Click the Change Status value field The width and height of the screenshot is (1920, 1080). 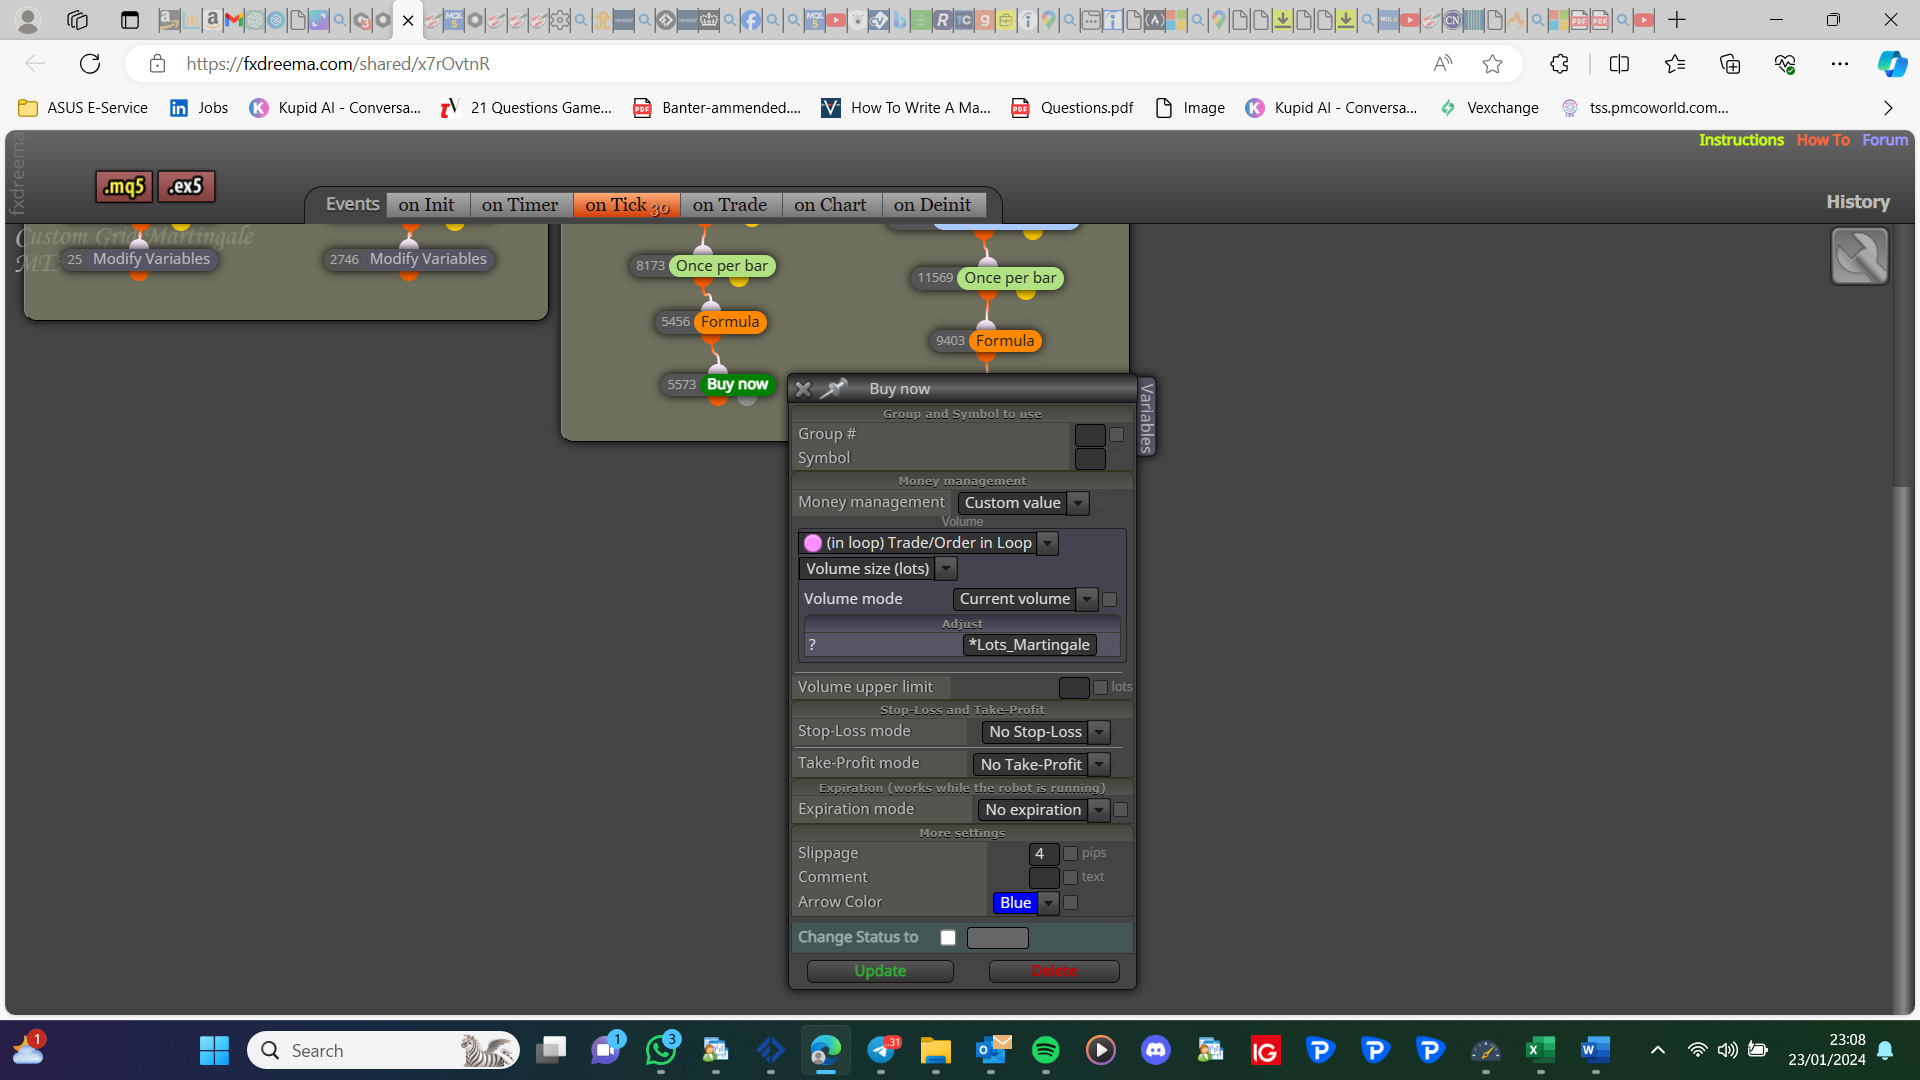coord(997,938)
